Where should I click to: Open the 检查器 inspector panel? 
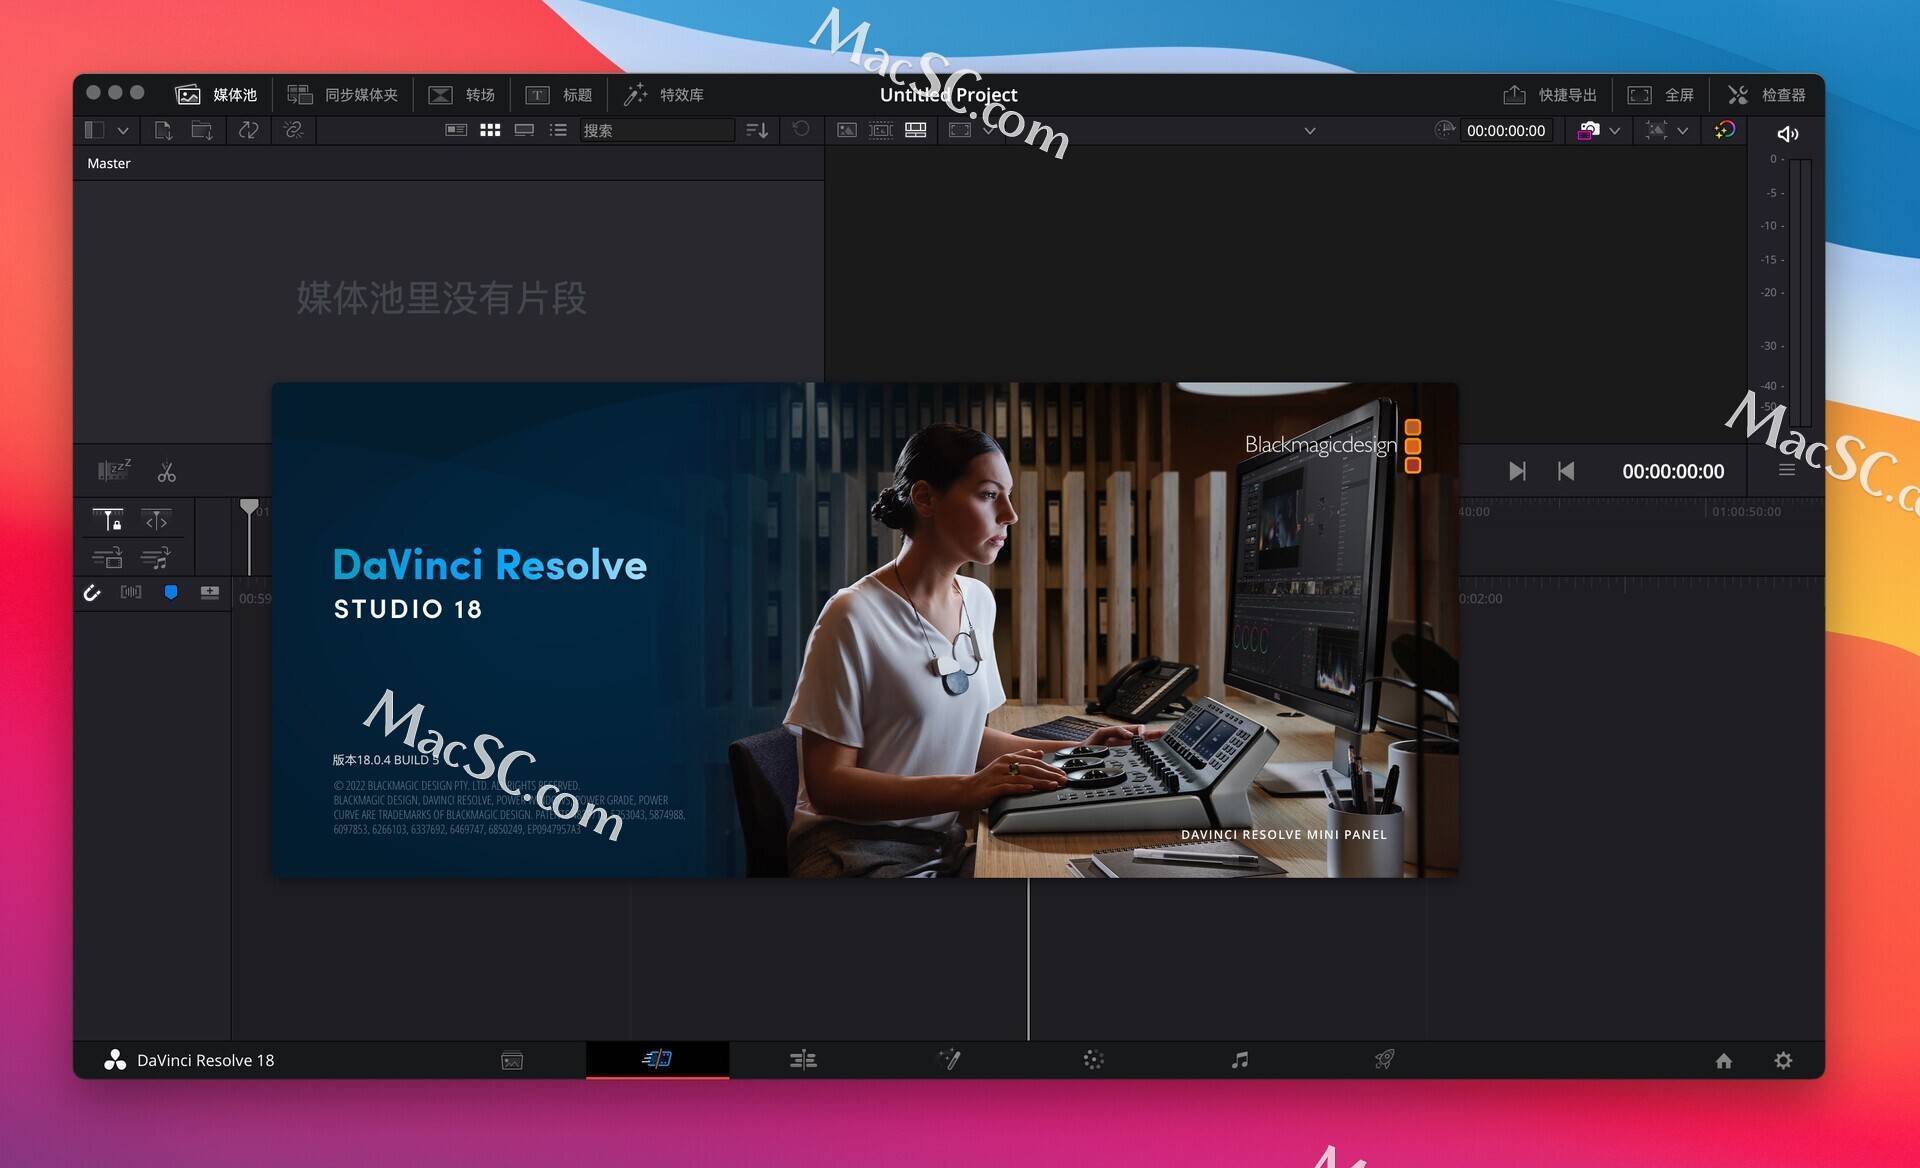click(x=1766, y=95)
